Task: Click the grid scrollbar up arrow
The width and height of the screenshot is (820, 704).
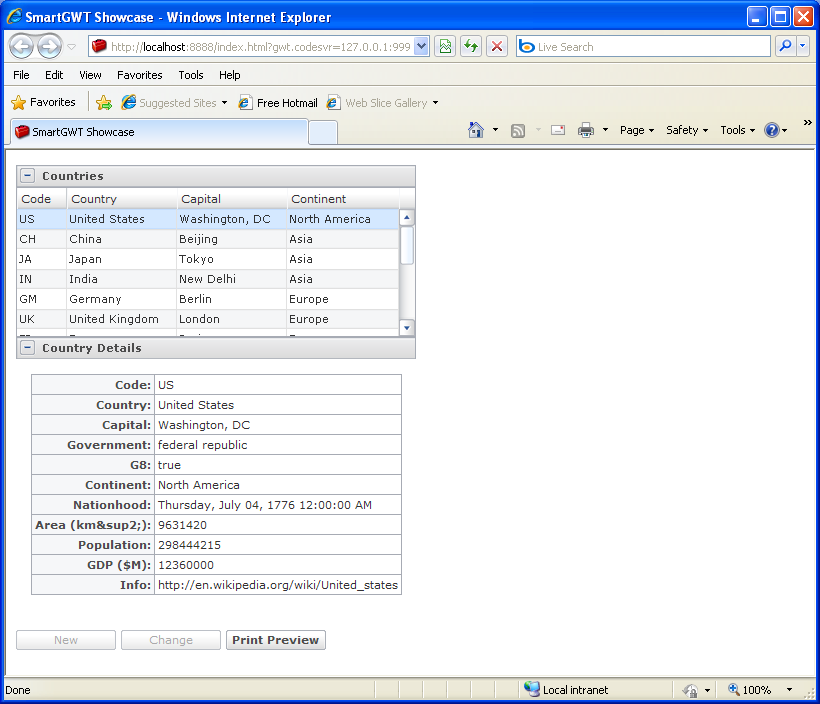Action: point(407,217)
